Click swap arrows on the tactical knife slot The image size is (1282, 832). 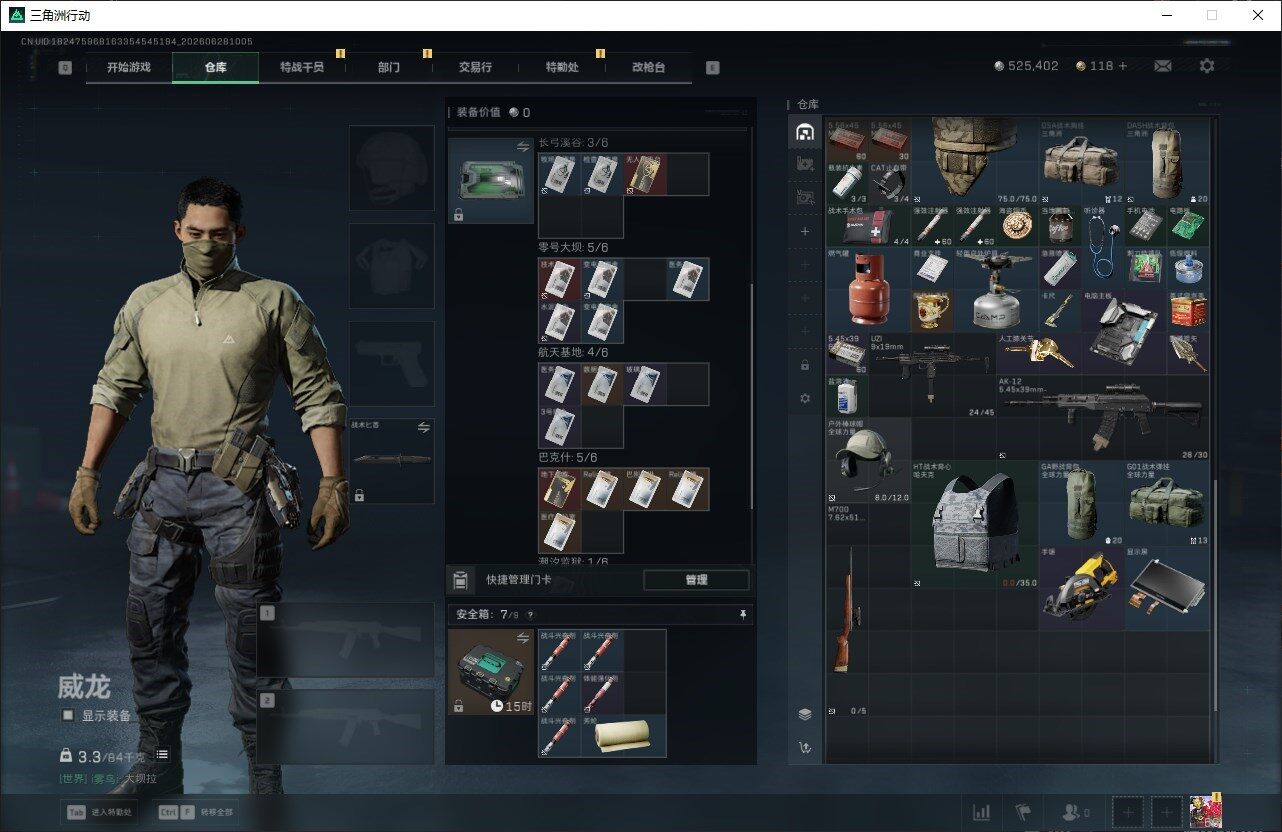coord(423,427)
